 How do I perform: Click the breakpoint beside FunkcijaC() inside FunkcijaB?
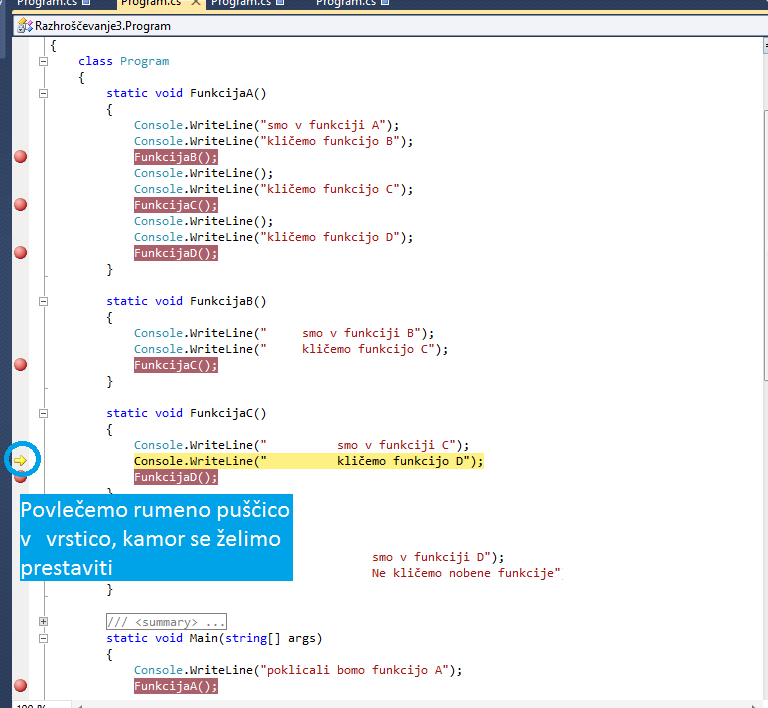[20, 365]
